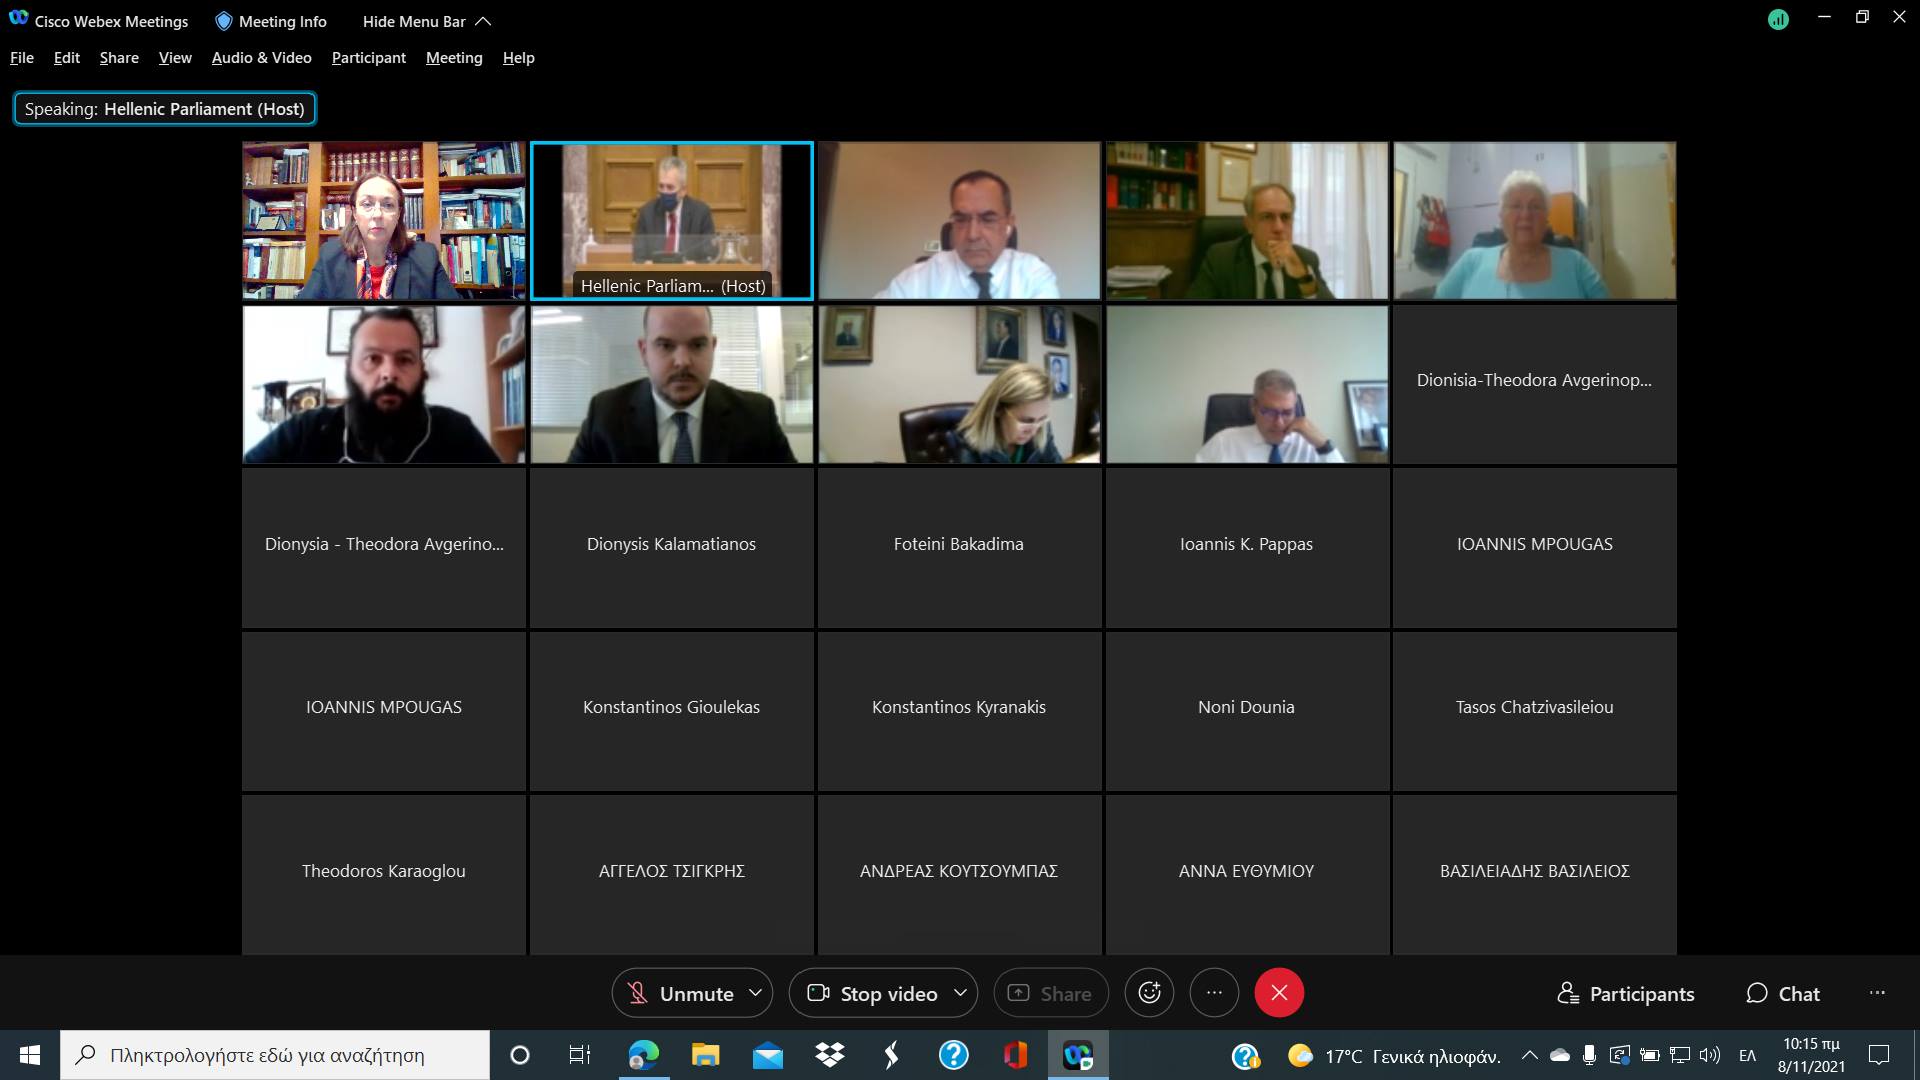Unmute the microphone

coord(680,993)
